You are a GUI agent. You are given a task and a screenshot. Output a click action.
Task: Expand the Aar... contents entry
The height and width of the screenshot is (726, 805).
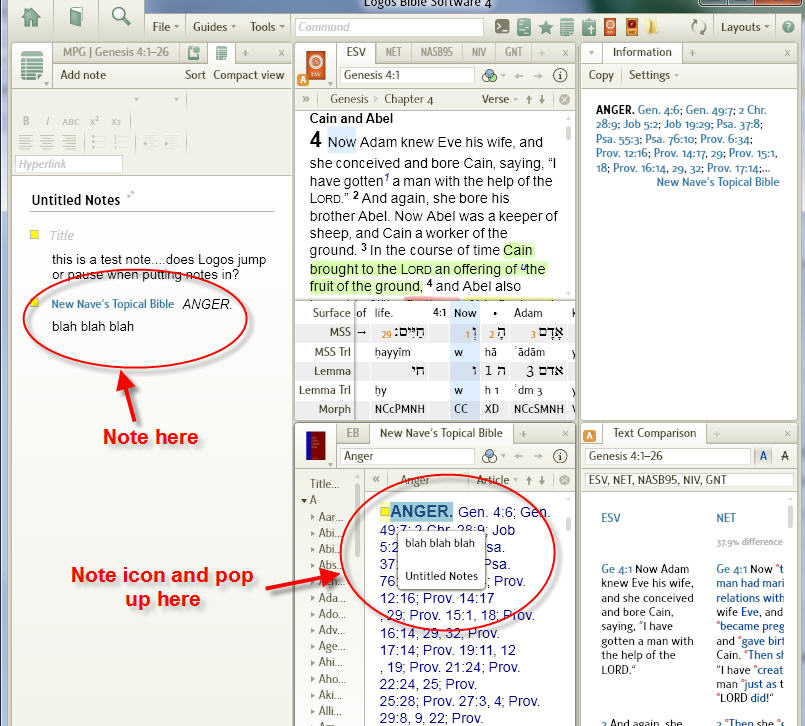[313, 517]
